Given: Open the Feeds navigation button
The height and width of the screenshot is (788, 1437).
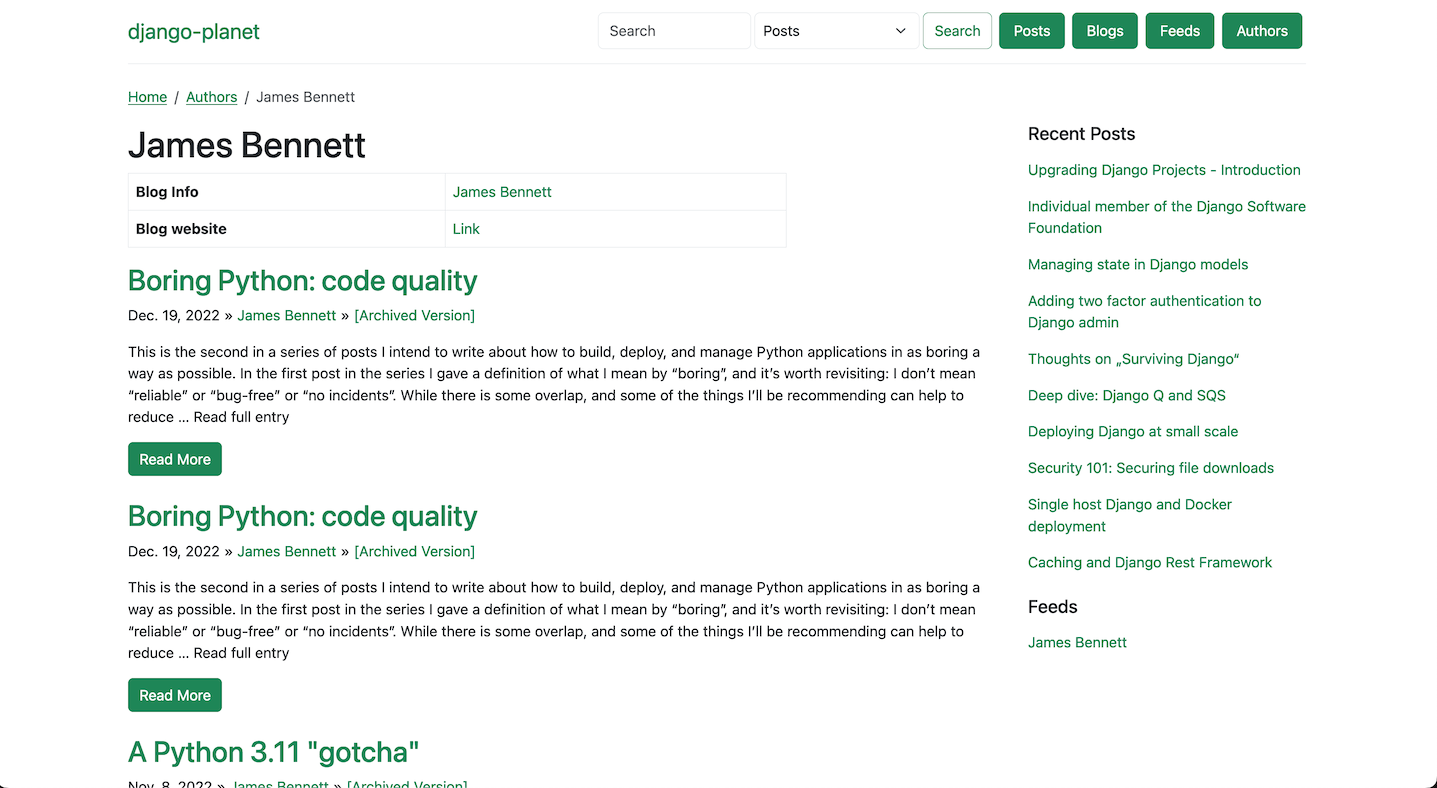Looking at the screenshot, I should [1179, 31].
